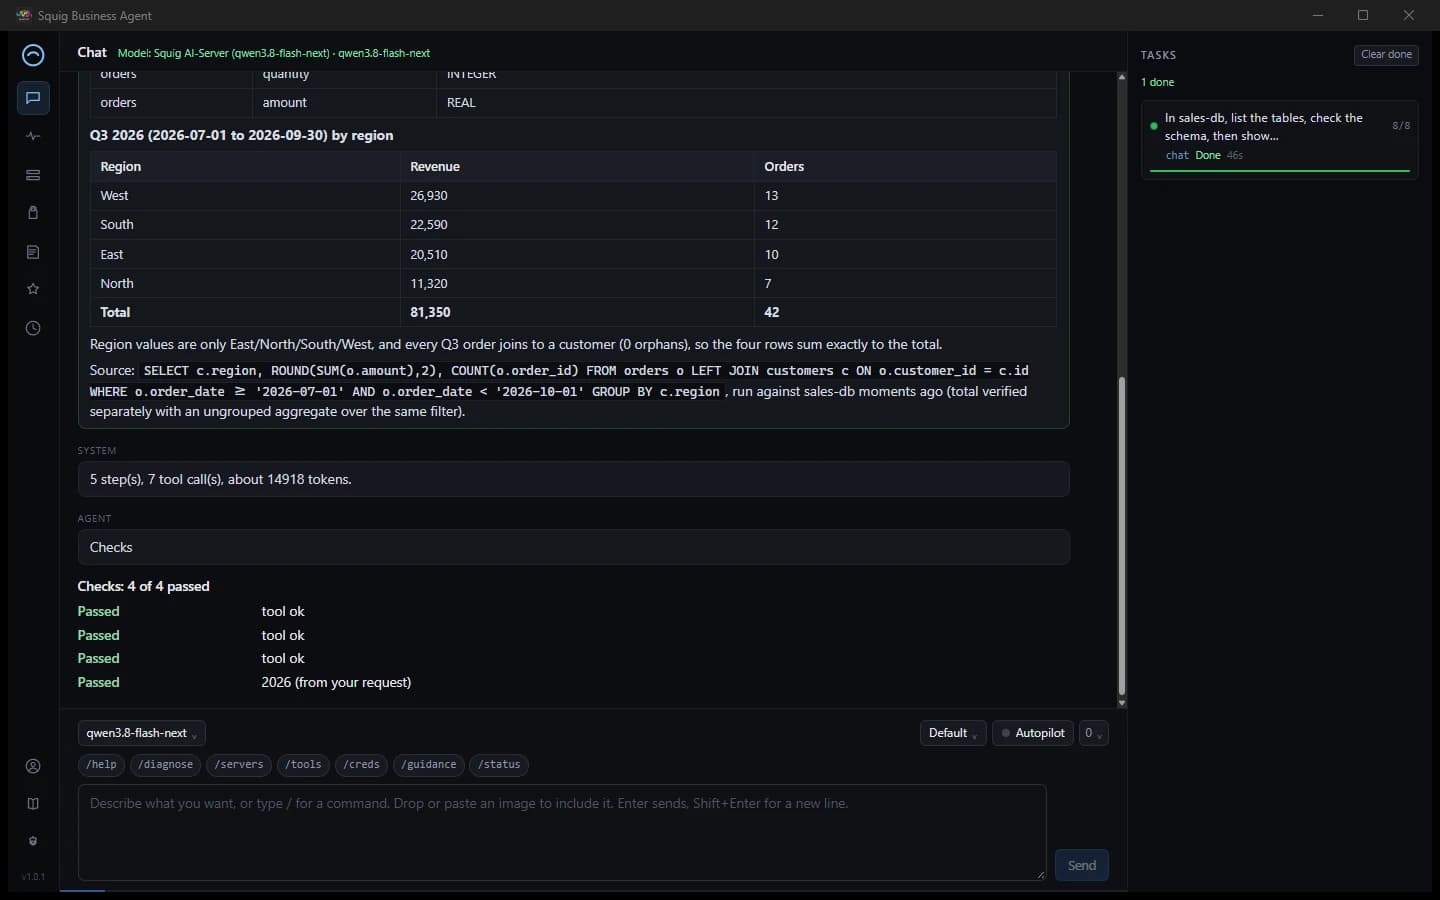
Task: Open the servers stack icon in sidebar
Action: coord(33,175)
